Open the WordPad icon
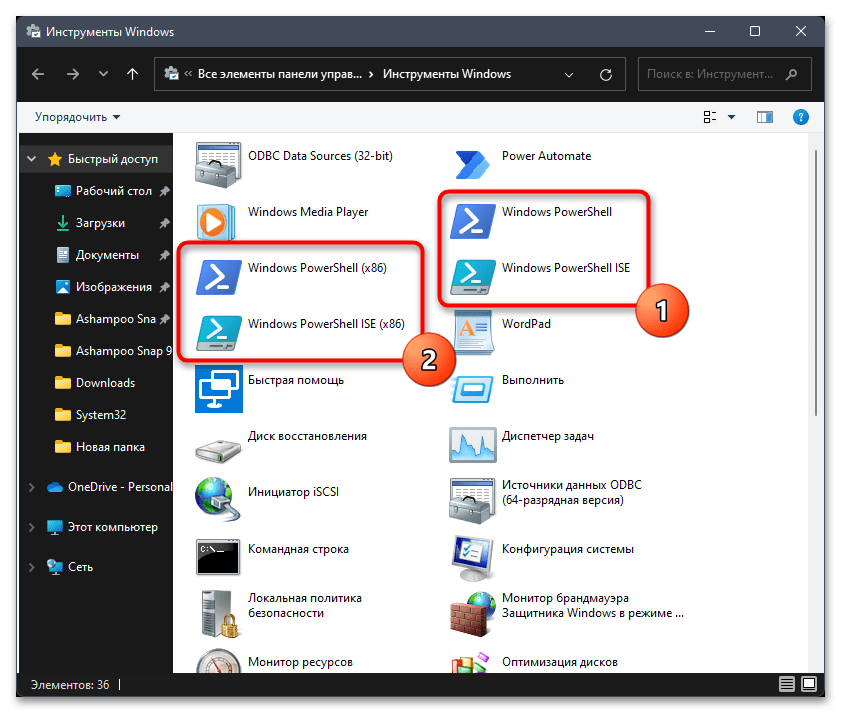This screenshot has height=713, width=841. click(x=473, y=333)
